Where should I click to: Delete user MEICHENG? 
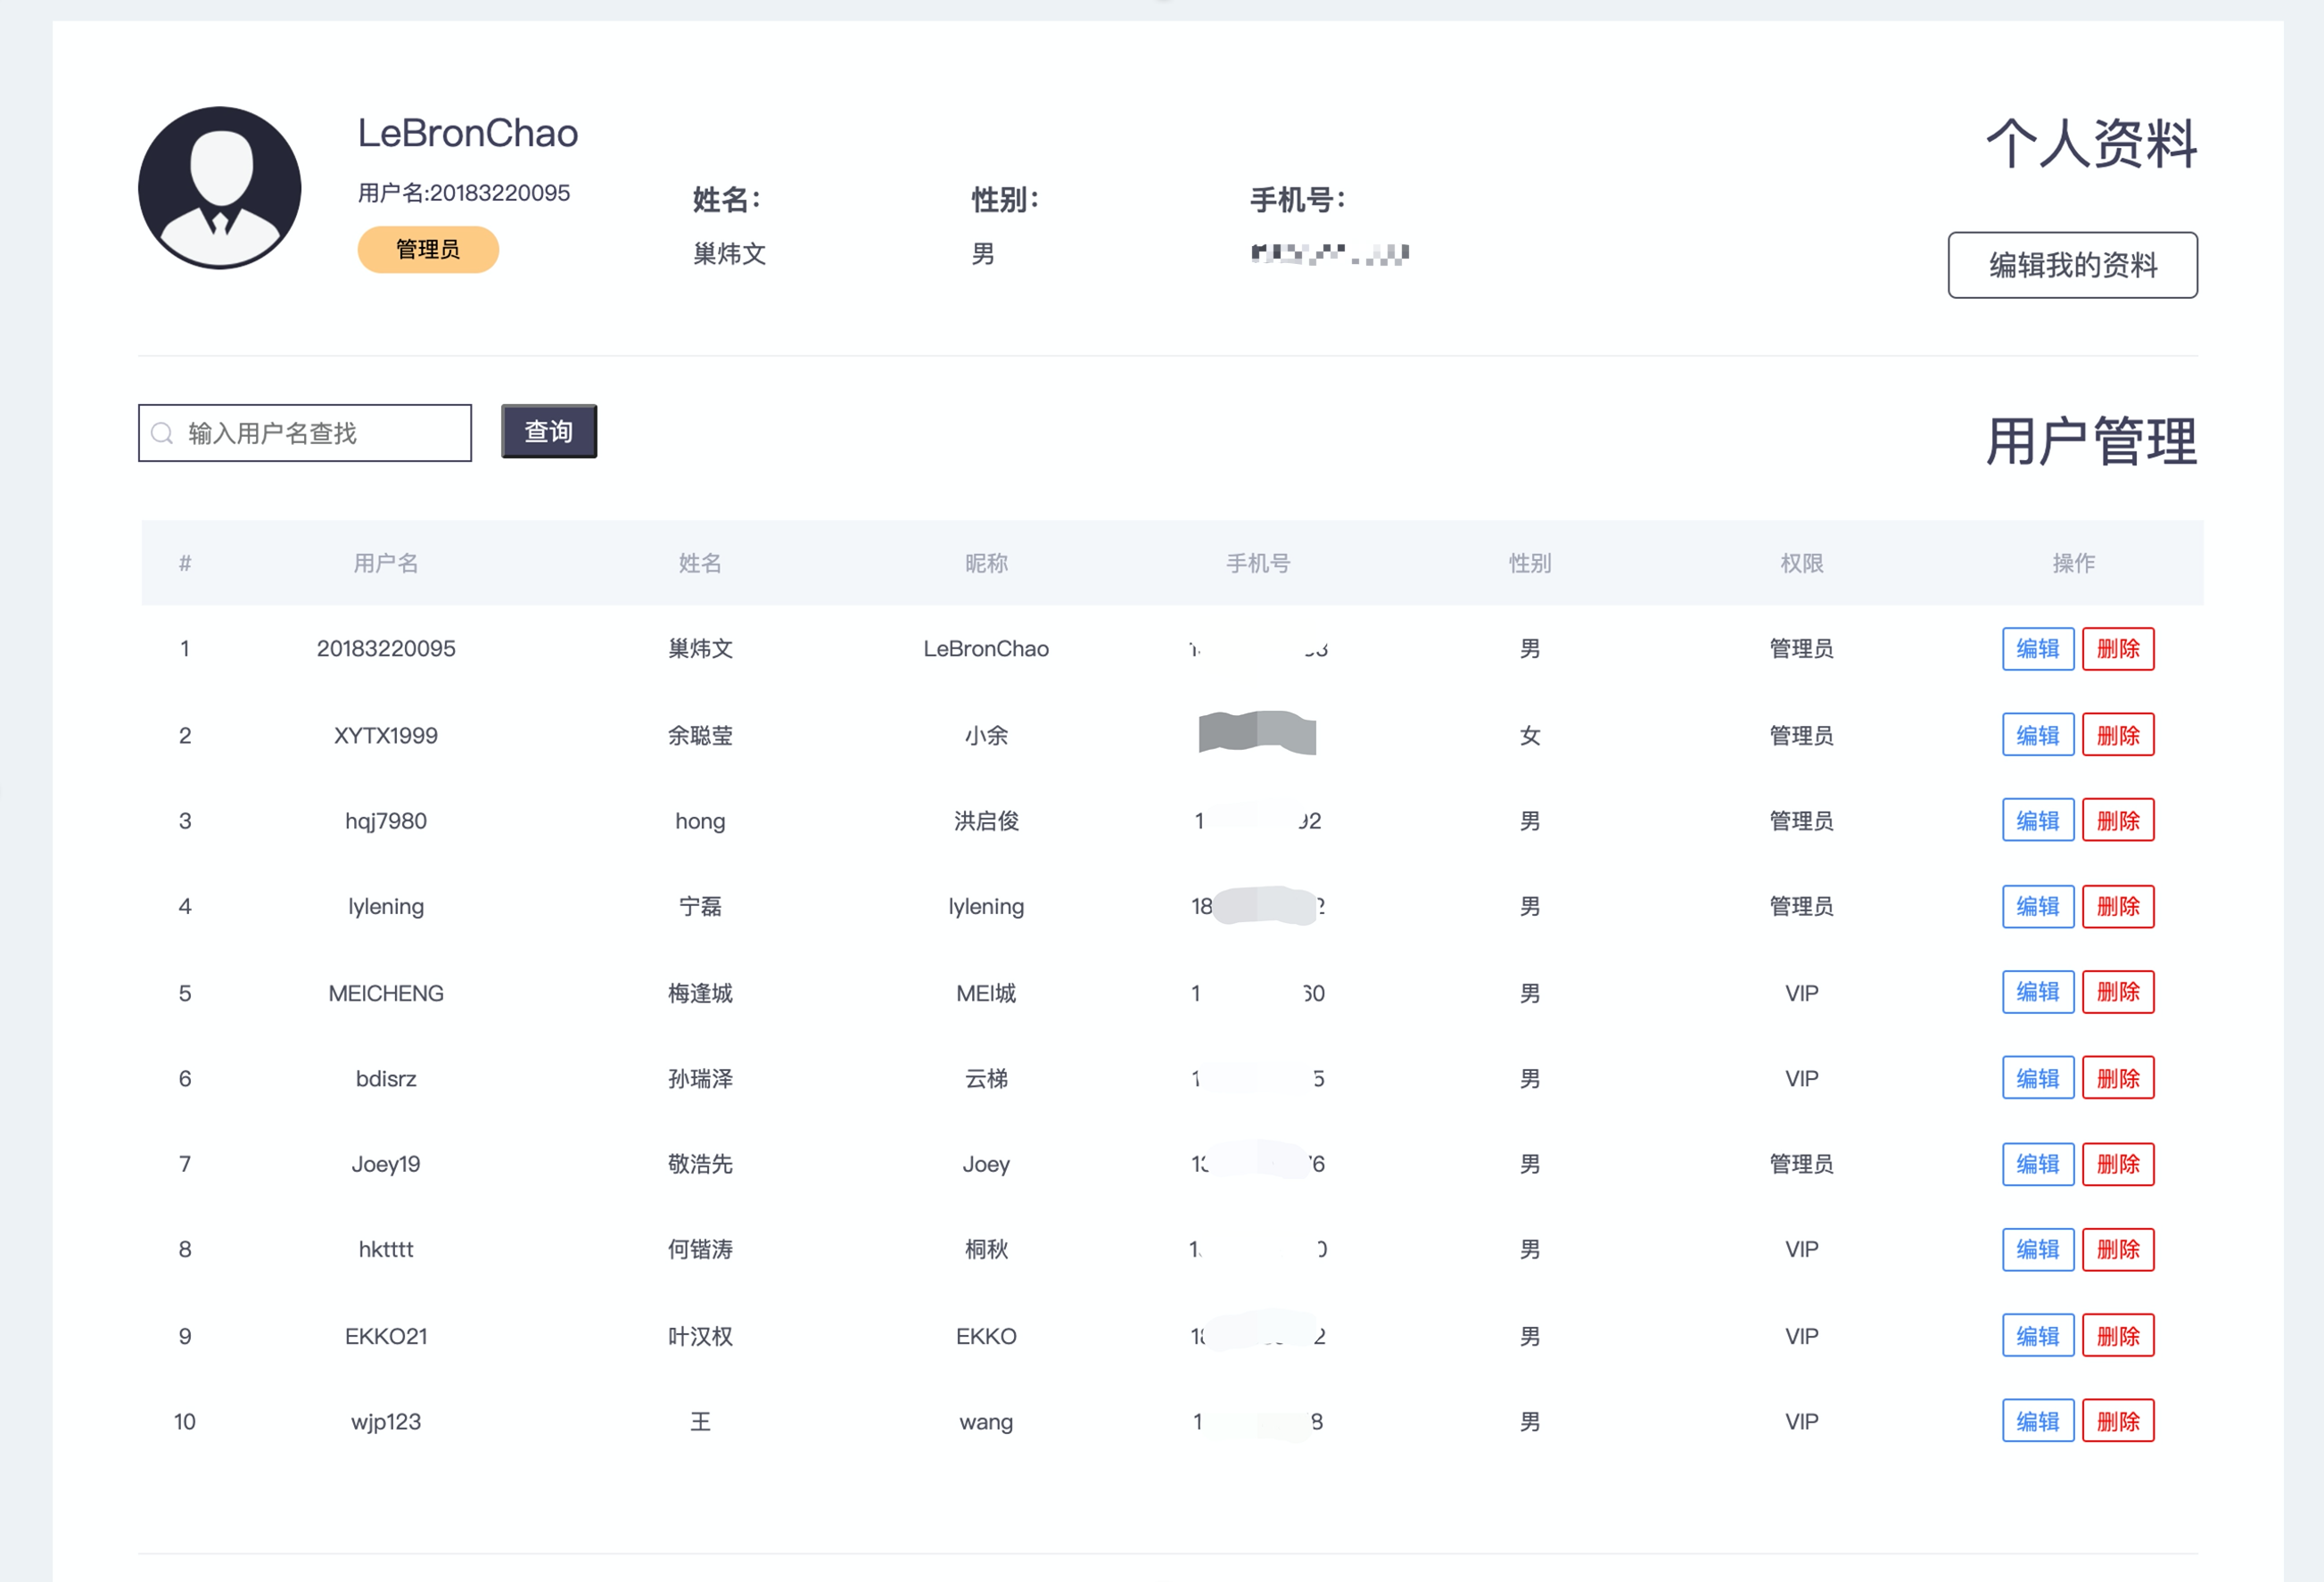[2118, 992]
